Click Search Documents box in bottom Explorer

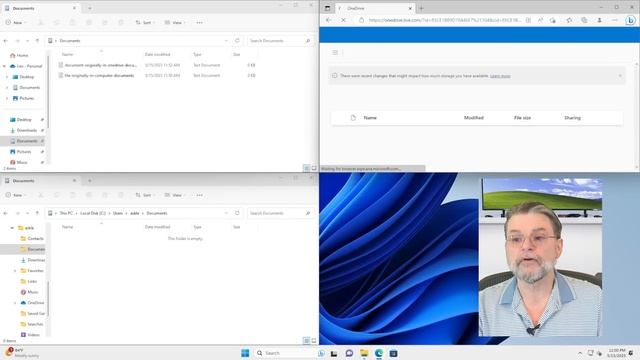coord(280,213)
